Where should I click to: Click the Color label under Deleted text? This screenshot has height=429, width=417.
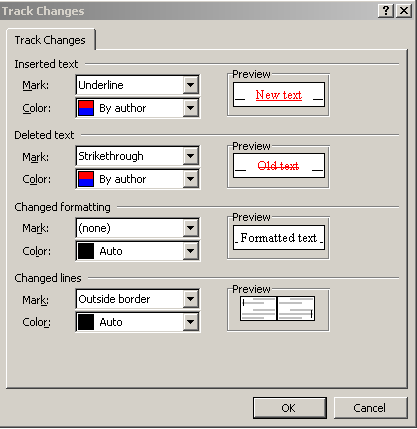pos(37,179)
